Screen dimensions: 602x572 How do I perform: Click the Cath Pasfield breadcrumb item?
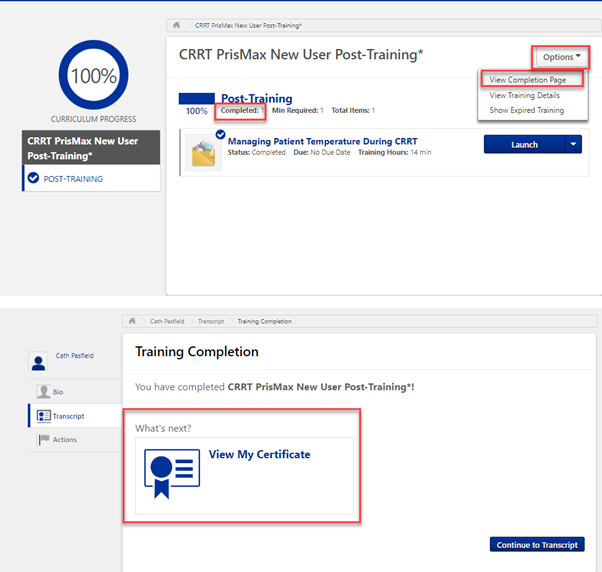tap(167, 321)
